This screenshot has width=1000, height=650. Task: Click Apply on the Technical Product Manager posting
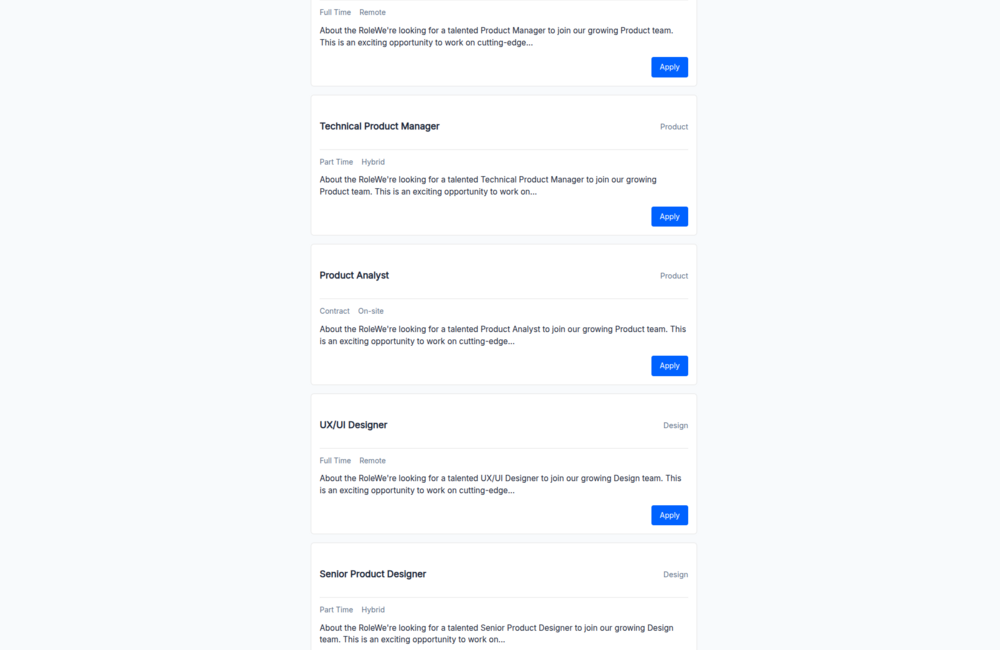(669, 216)
